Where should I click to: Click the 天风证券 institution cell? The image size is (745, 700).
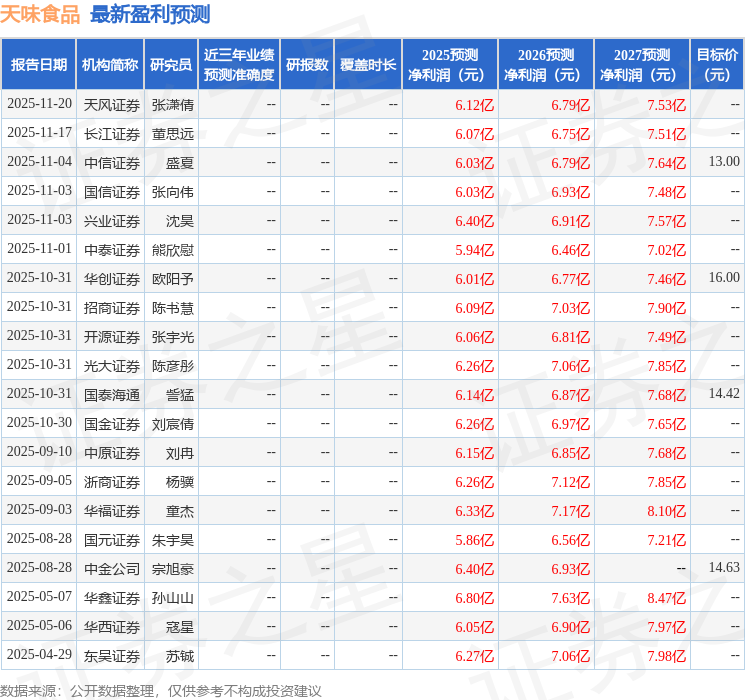point(112,105)
